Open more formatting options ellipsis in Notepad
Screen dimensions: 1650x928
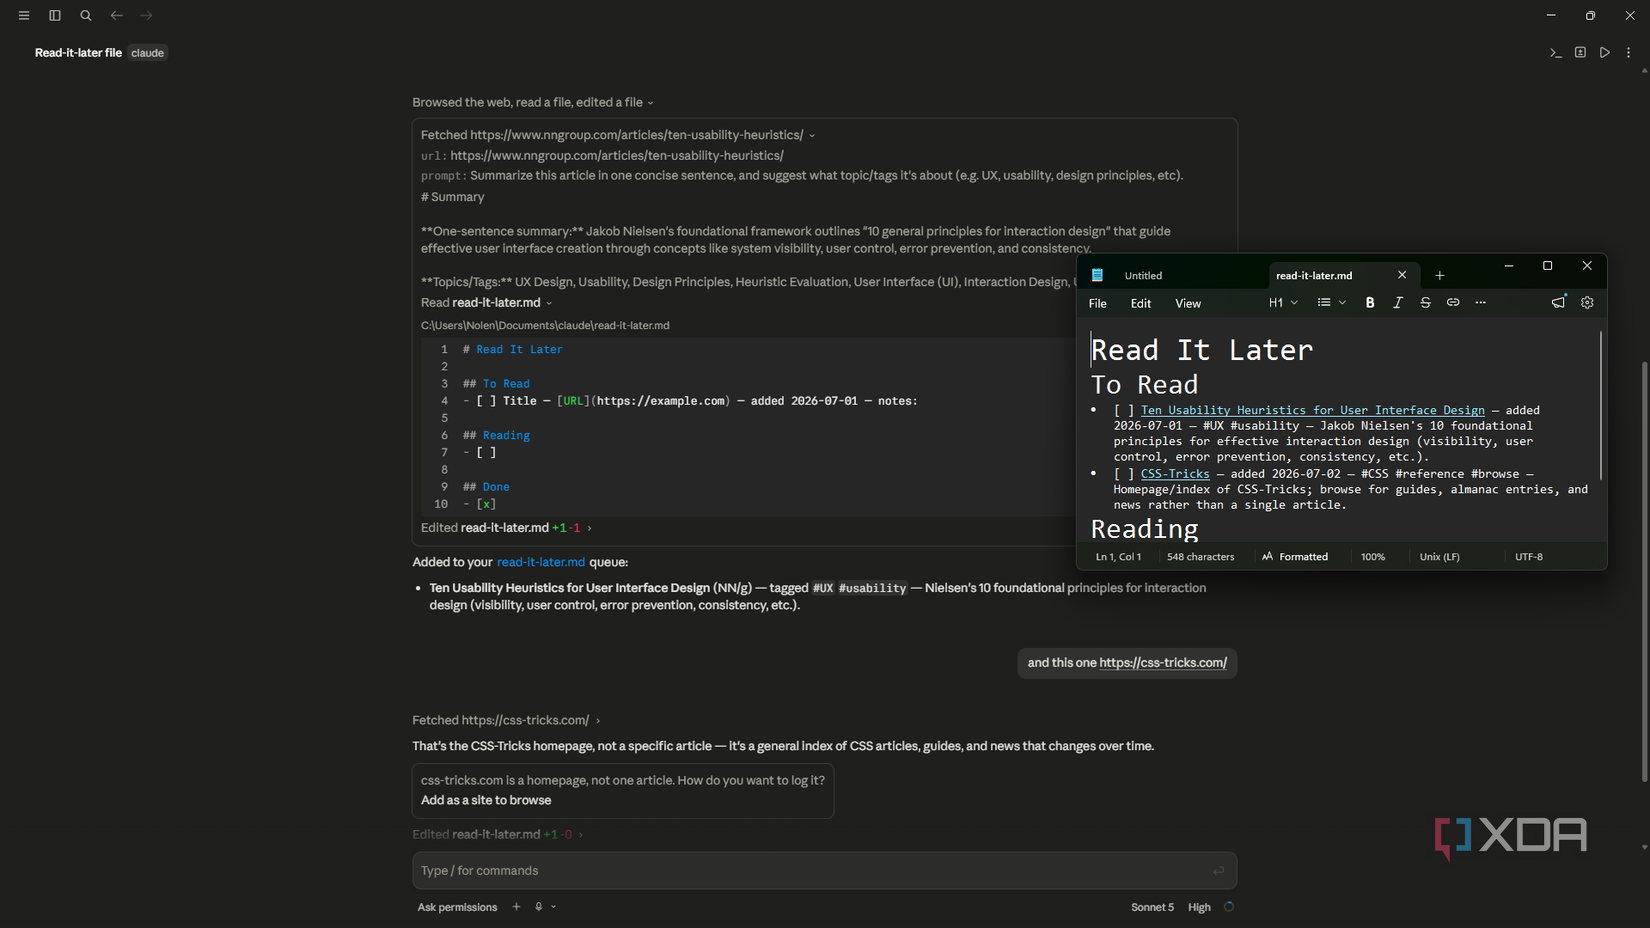click(1481, 303)
